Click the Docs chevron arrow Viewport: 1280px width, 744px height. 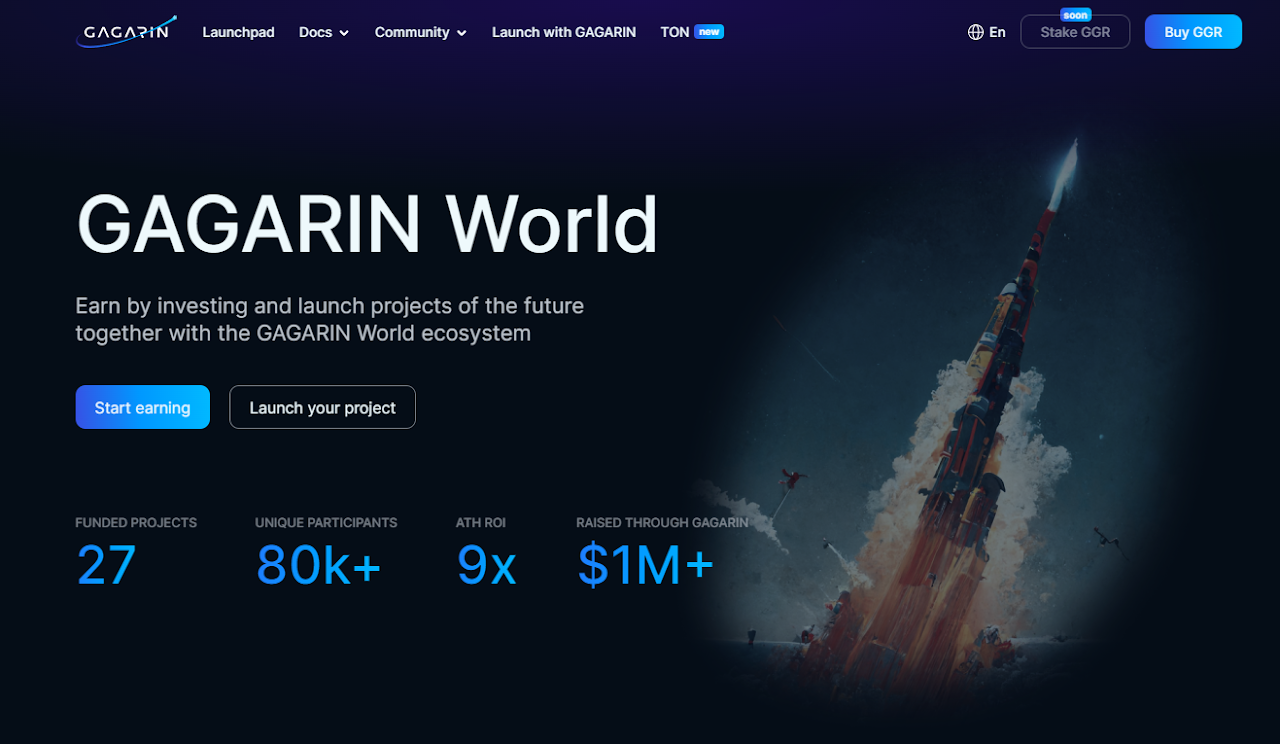[x=344, y=33]
